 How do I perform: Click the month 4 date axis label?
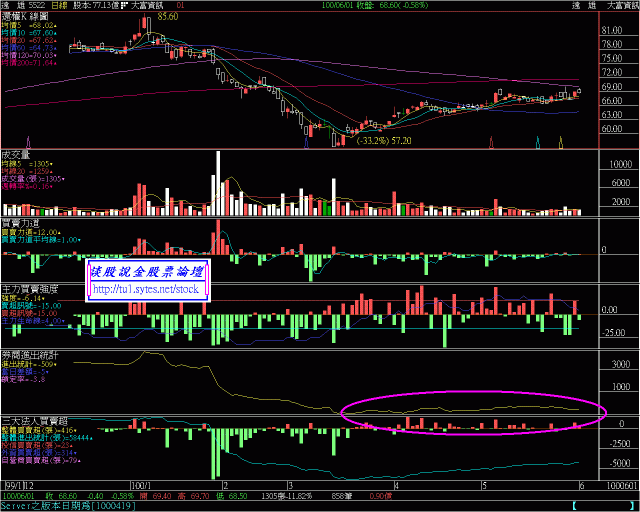[397, 486]
